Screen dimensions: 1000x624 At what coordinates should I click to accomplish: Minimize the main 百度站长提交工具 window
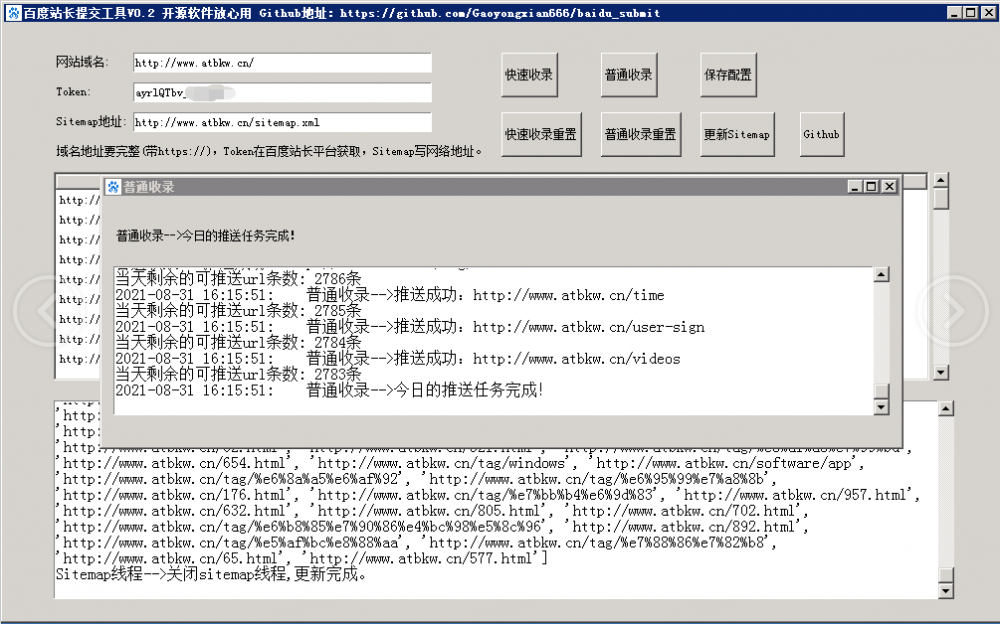tap(955, 12)
